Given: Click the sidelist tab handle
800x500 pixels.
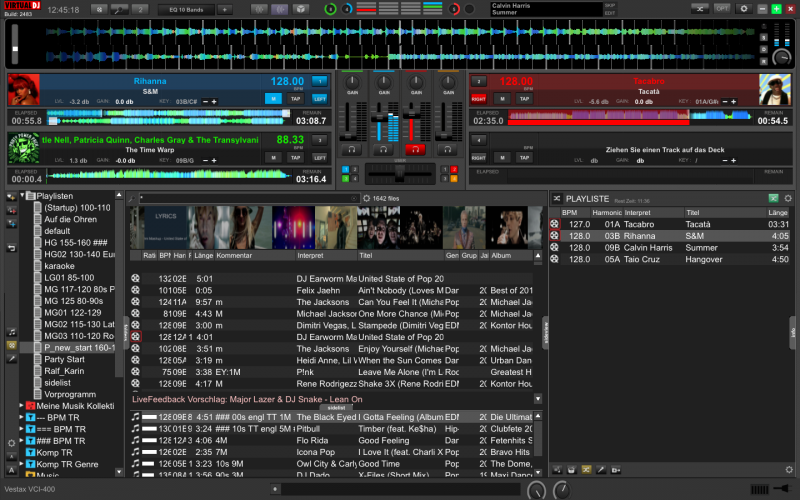Looking at the screenshot, I should pyautogui.click(x=336, y=408).
